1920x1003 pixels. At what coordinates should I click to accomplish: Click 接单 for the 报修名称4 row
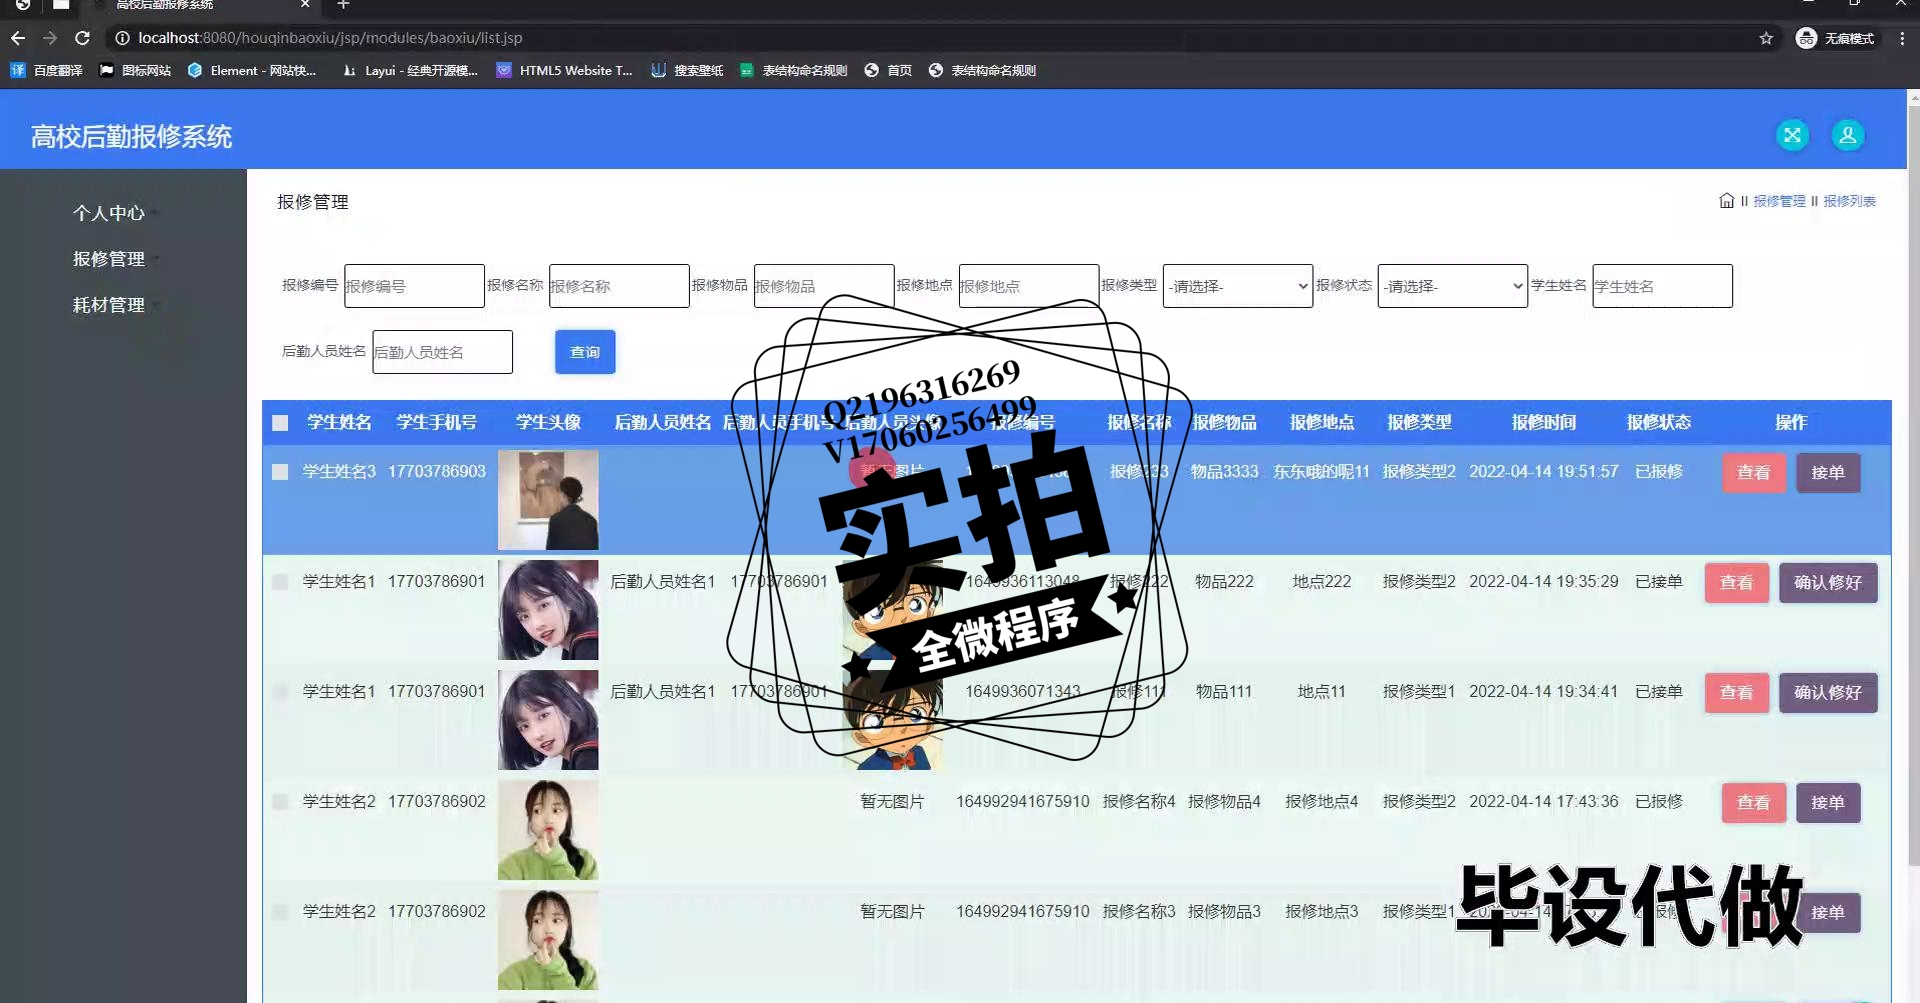tap(1828, 803)
